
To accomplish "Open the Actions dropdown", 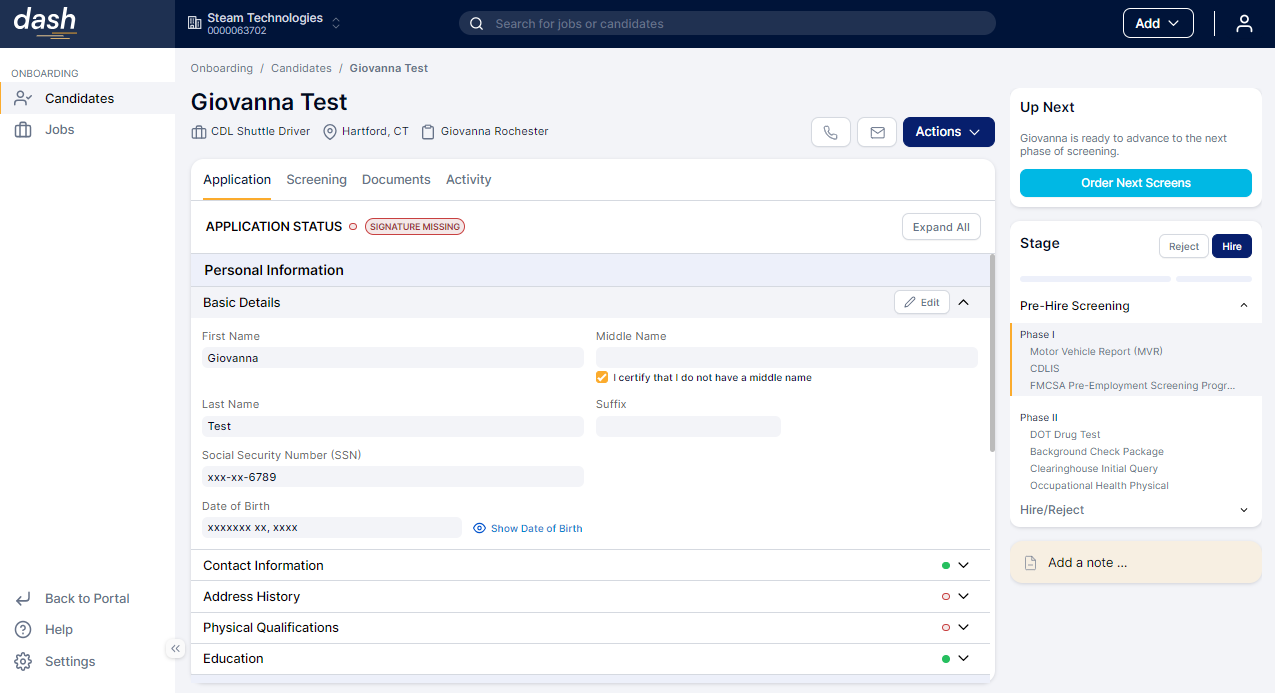I will [x=948, y=132].
